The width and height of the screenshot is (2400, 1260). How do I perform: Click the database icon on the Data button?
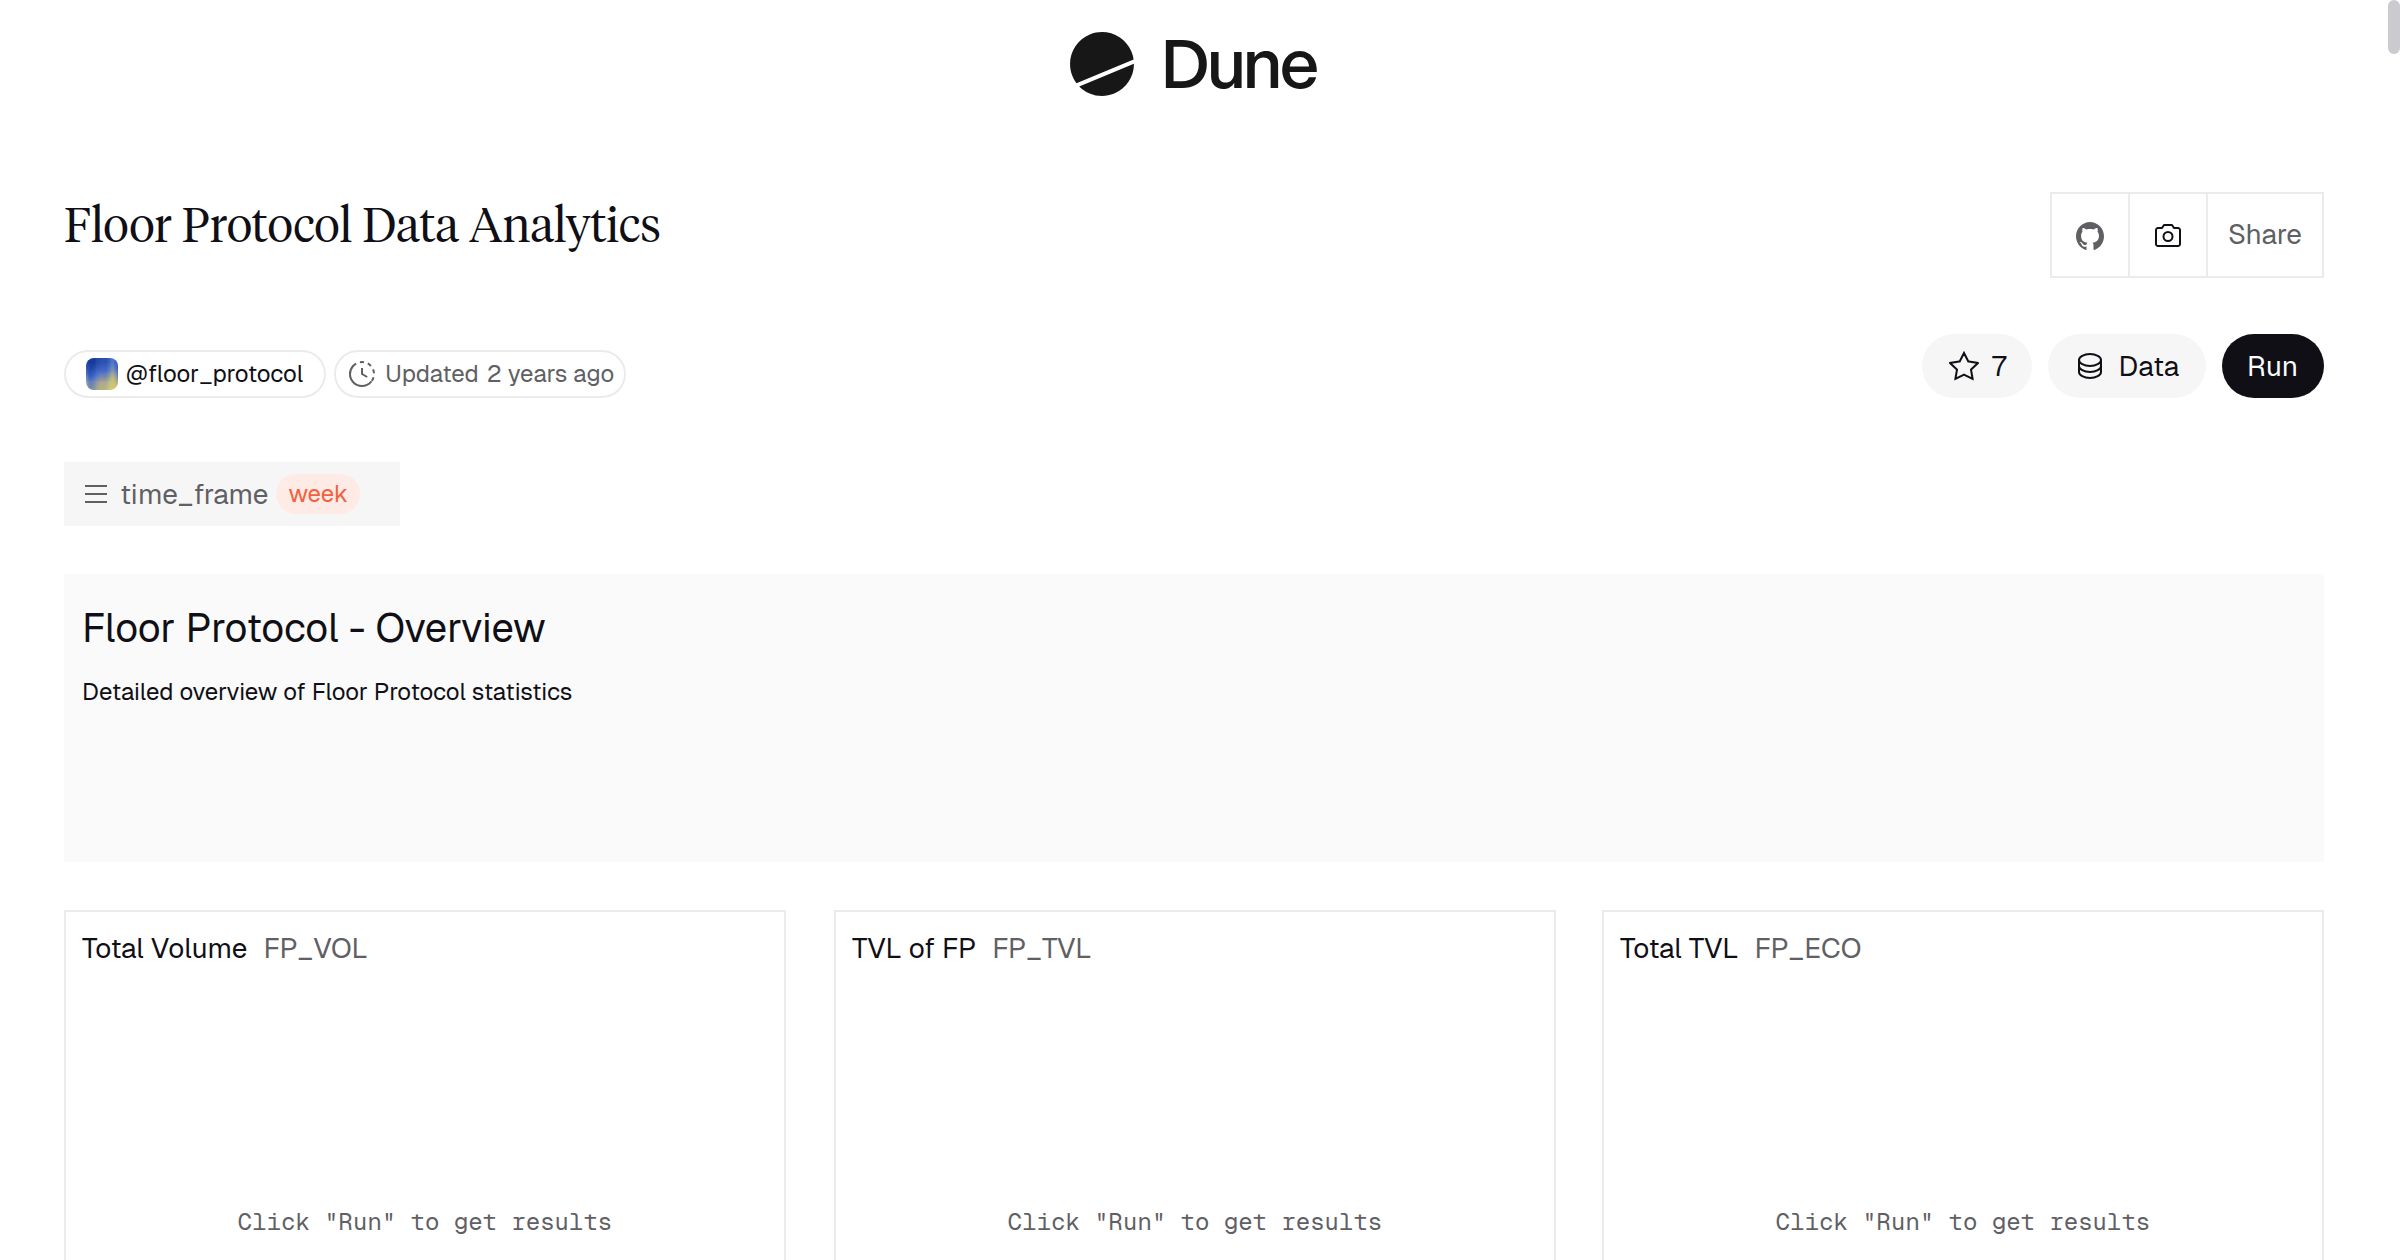(x=2090, y=366)
